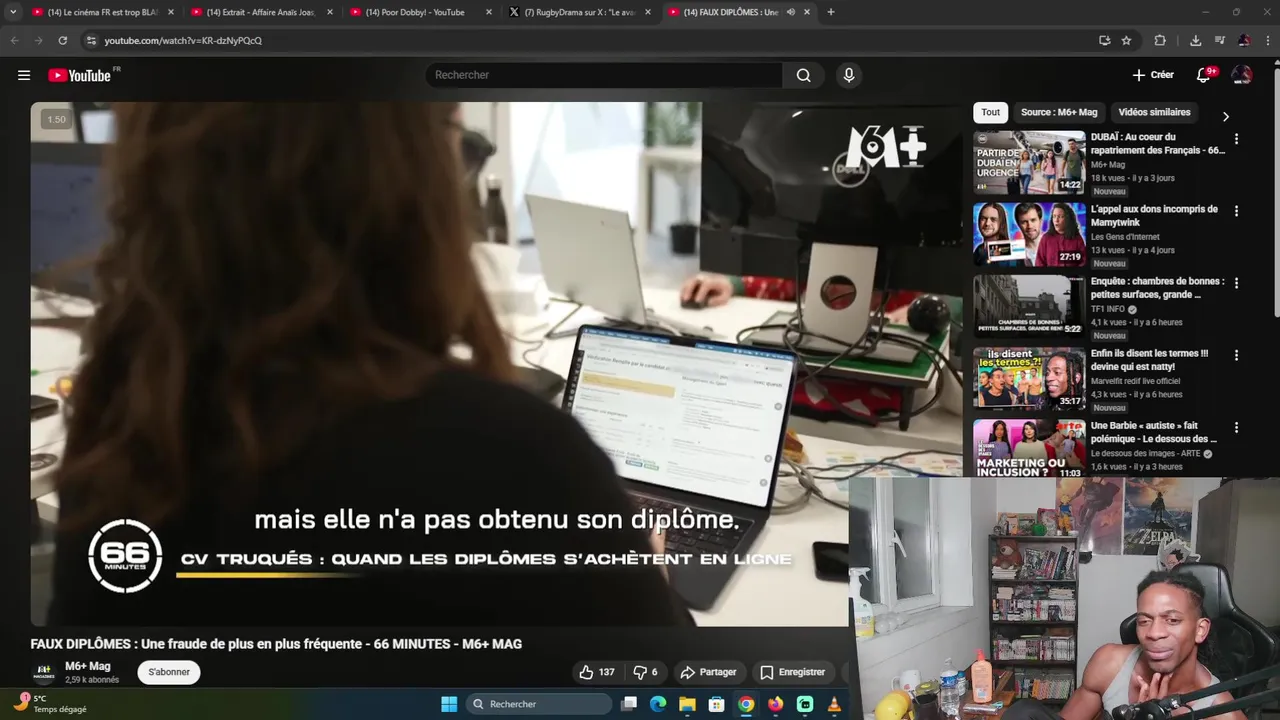Launch Microsoft Edge from the taskbar
This screenshot has height=720, width=1280.
[x=658, y=704]
